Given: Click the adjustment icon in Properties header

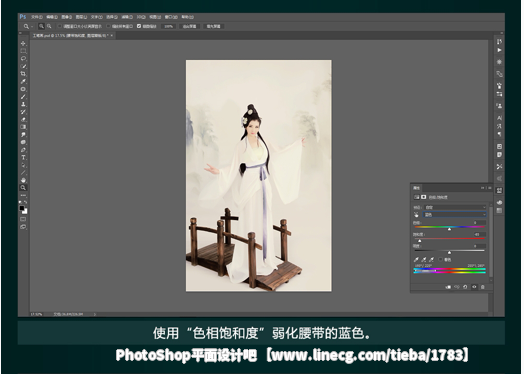Looking at the screenshot, I should click(x=417, y=197).
